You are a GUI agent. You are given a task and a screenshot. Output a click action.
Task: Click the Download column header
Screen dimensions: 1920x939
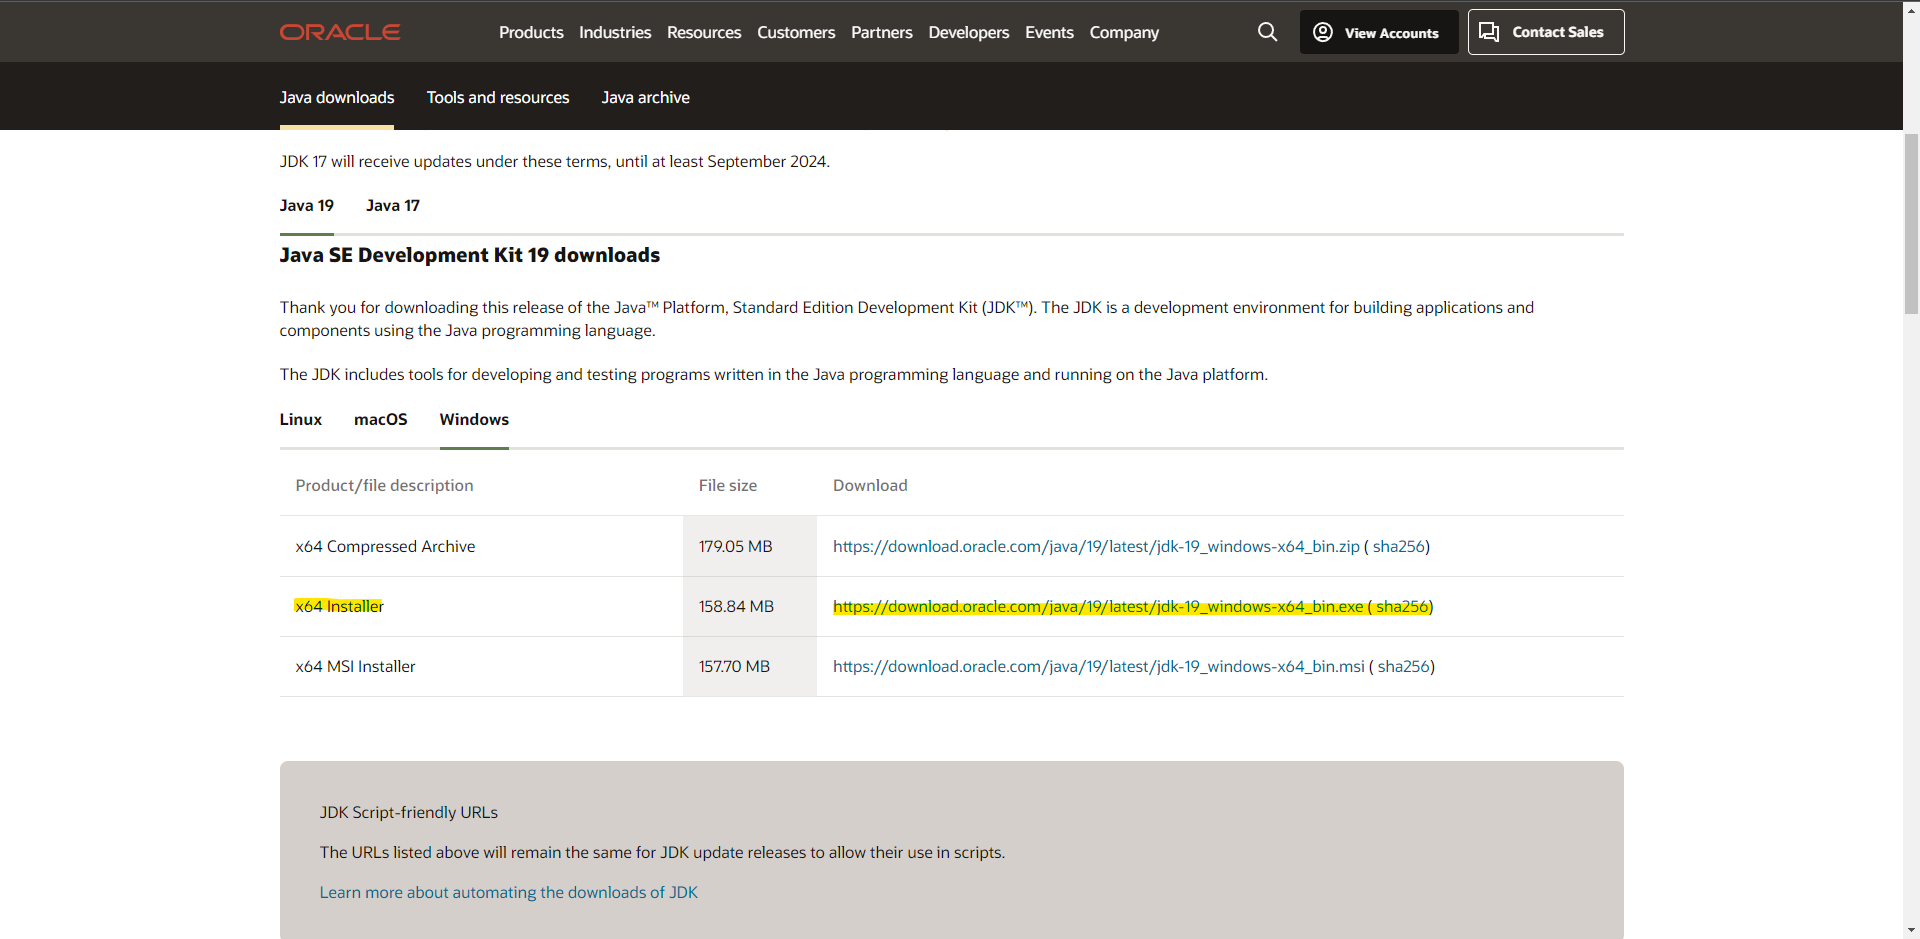click(x=870, y=485)
